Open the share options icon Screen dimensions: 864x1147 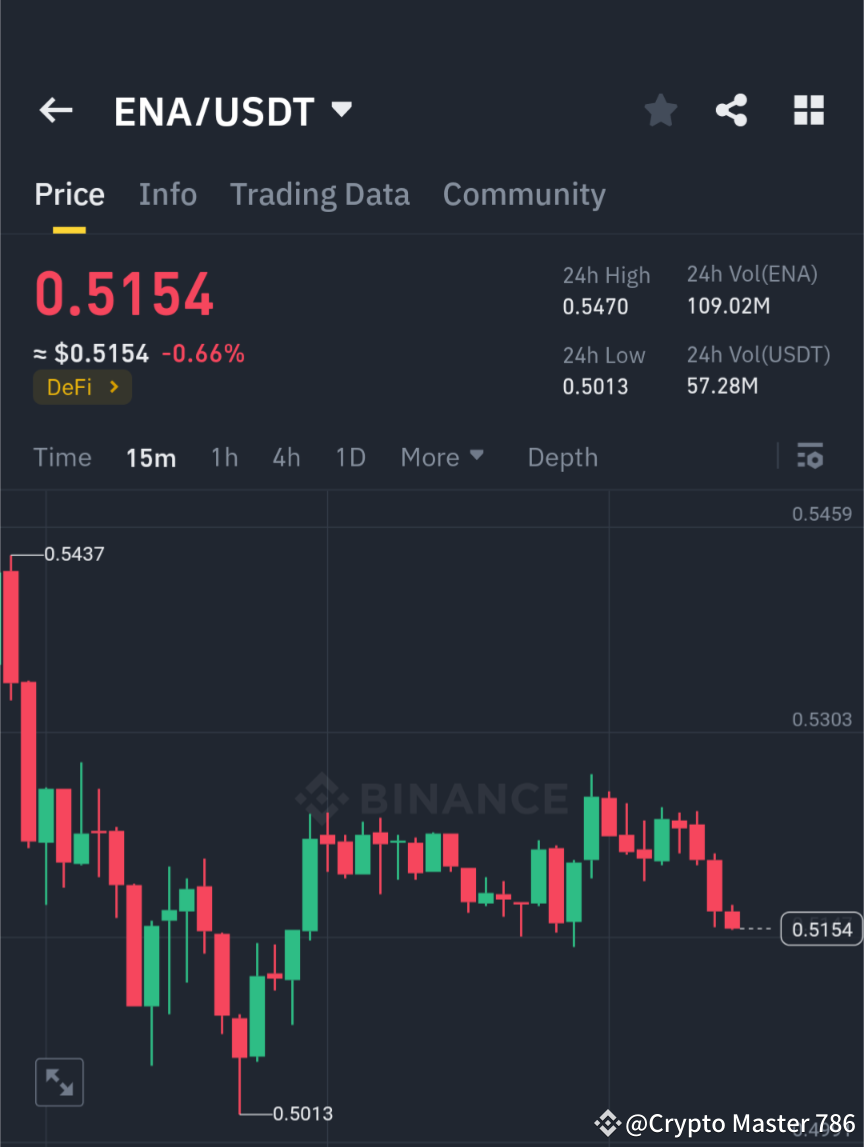(732, 110)
